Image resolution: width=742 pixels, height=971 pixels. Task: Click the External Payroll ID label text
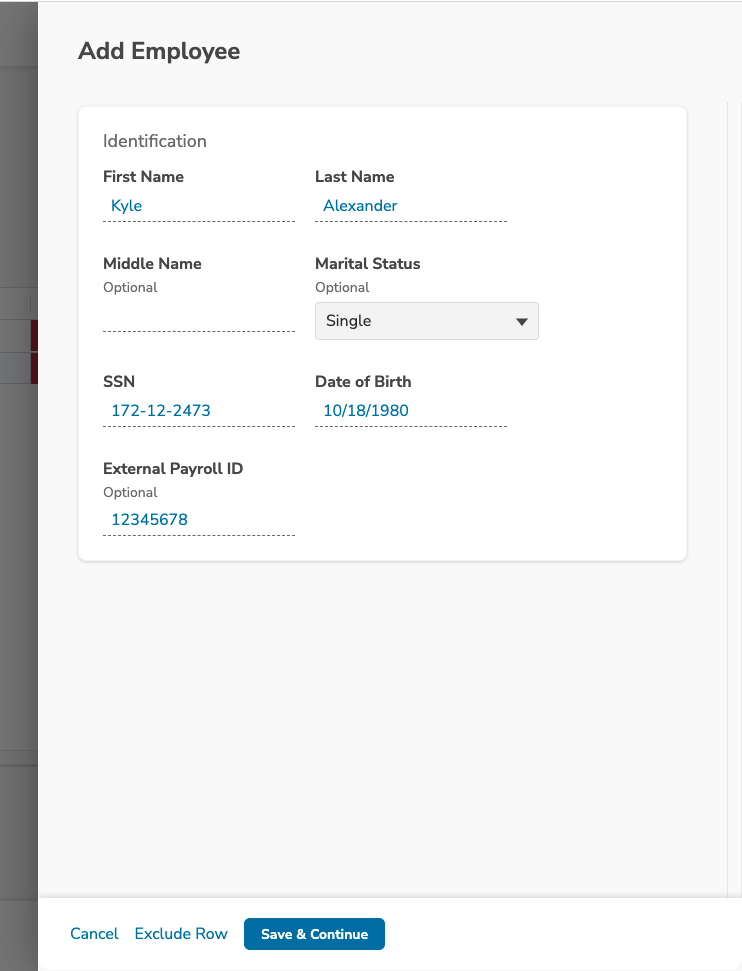coord(173,469)
